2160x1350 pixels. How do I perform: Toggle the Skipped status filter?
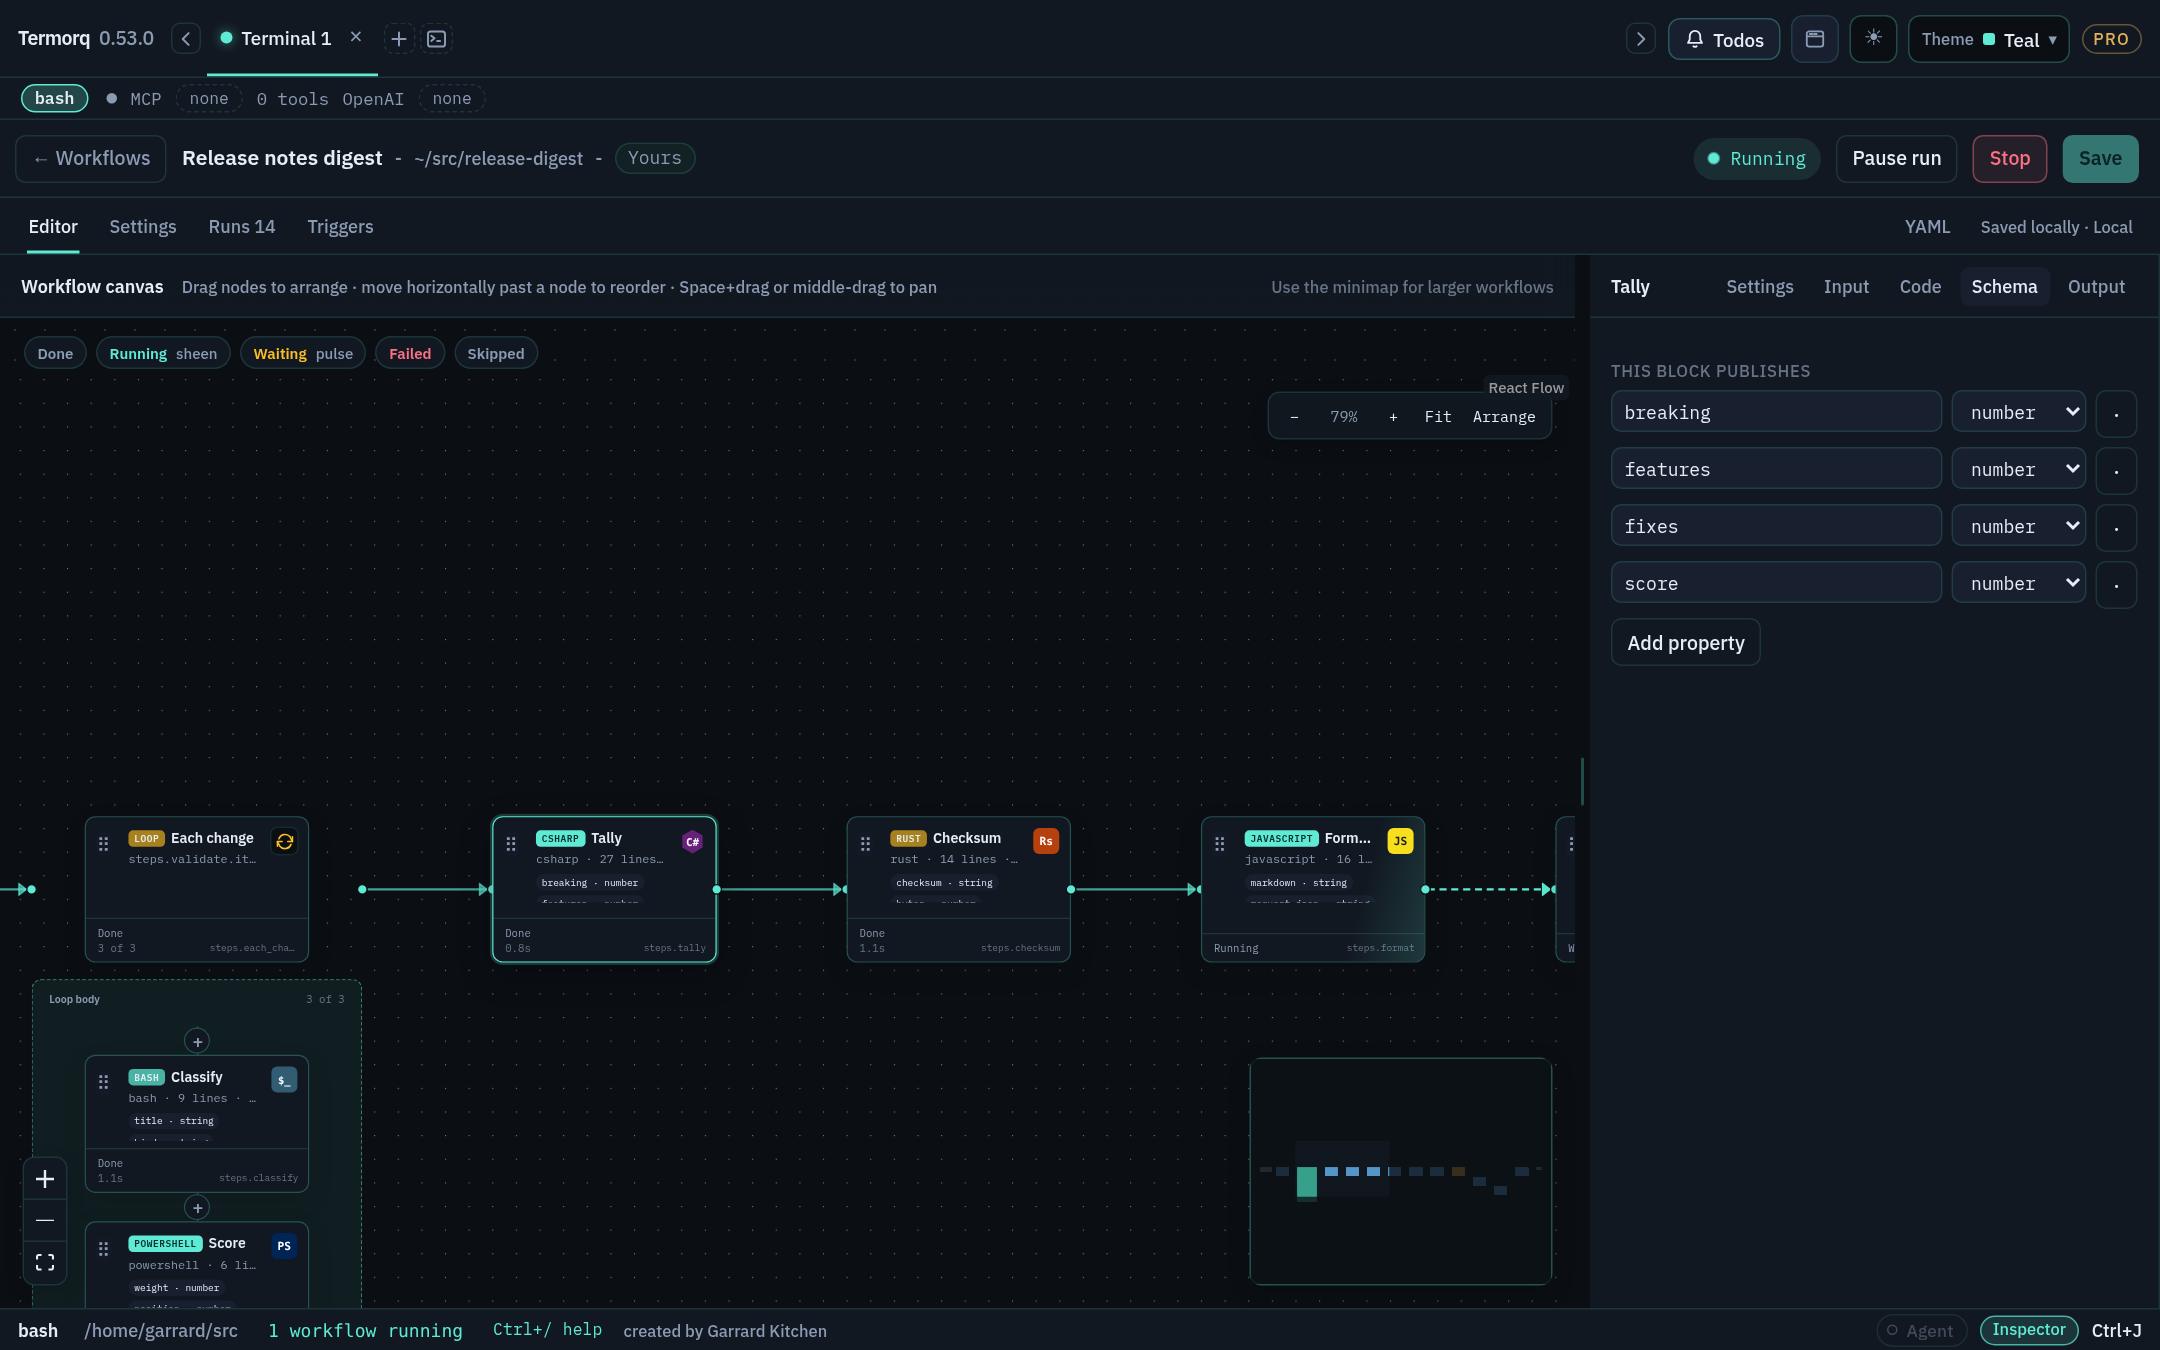pos(496,354)
